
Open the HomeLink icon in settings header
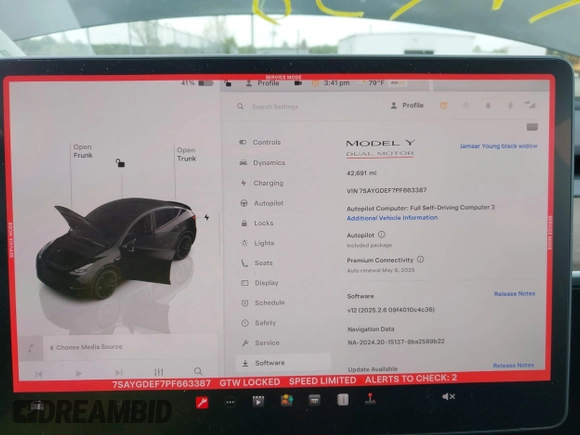(x=466, y=106)
